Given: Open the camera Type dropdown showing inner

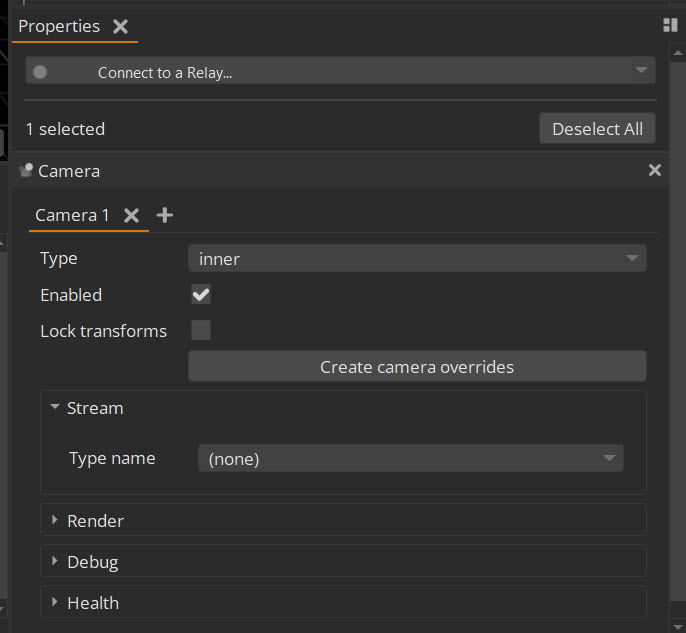Looking at the screenshot, I should tap(417, 259).
